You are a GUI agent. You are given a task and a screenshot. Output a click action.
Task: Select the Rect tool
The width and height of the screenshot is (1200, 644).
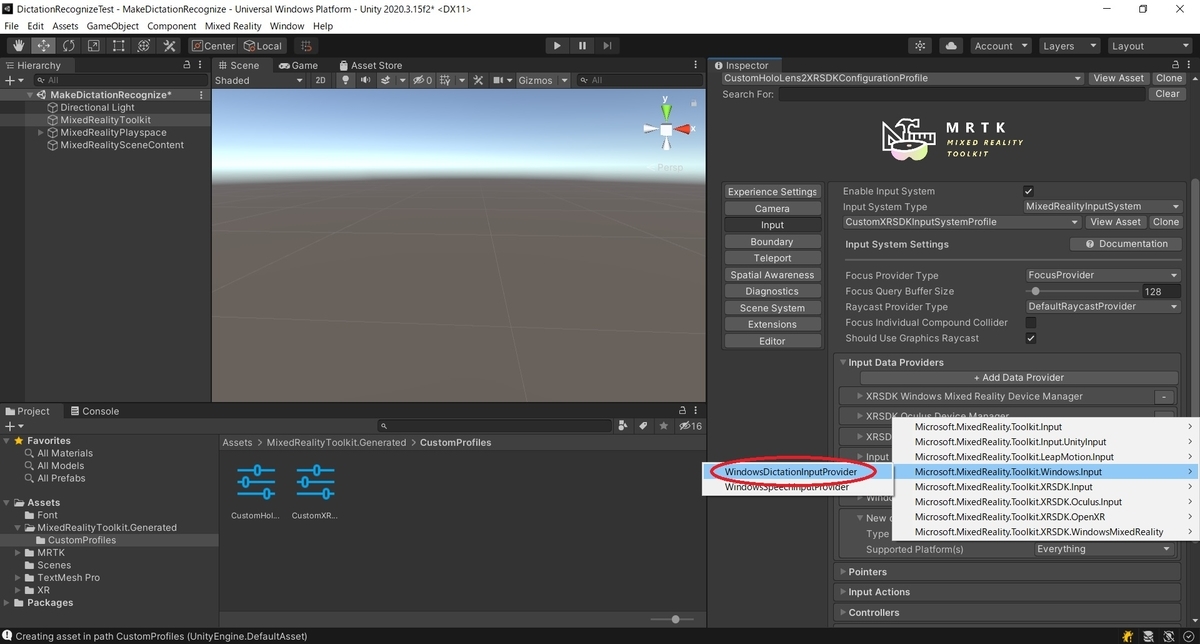(119, 46)
